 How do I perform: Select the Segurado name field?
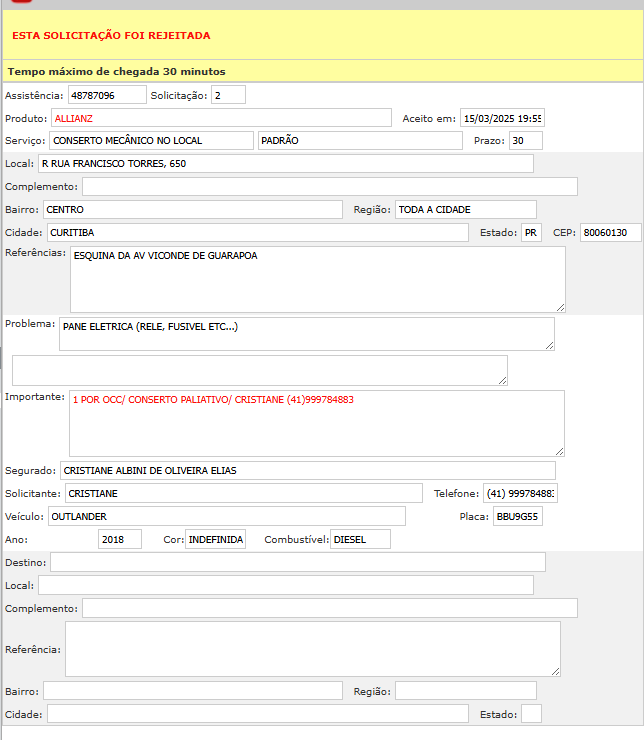pyautogui.click(x=306, y=470)
